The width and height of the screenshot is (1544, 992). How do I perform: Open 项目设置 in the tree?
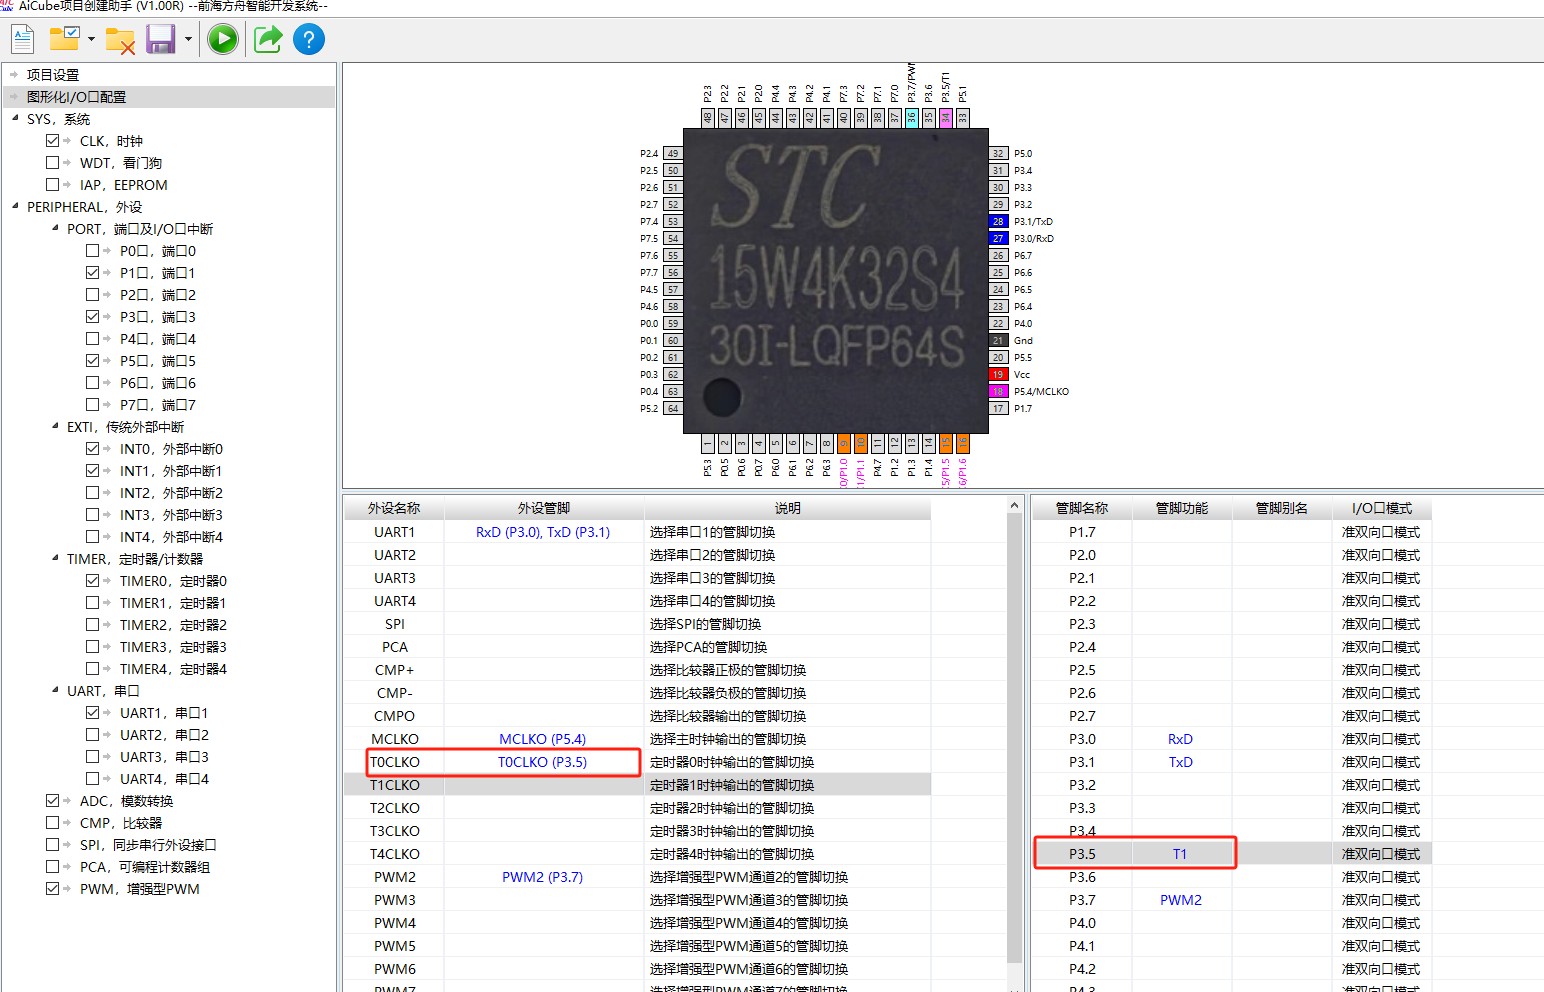click(53, 75)
